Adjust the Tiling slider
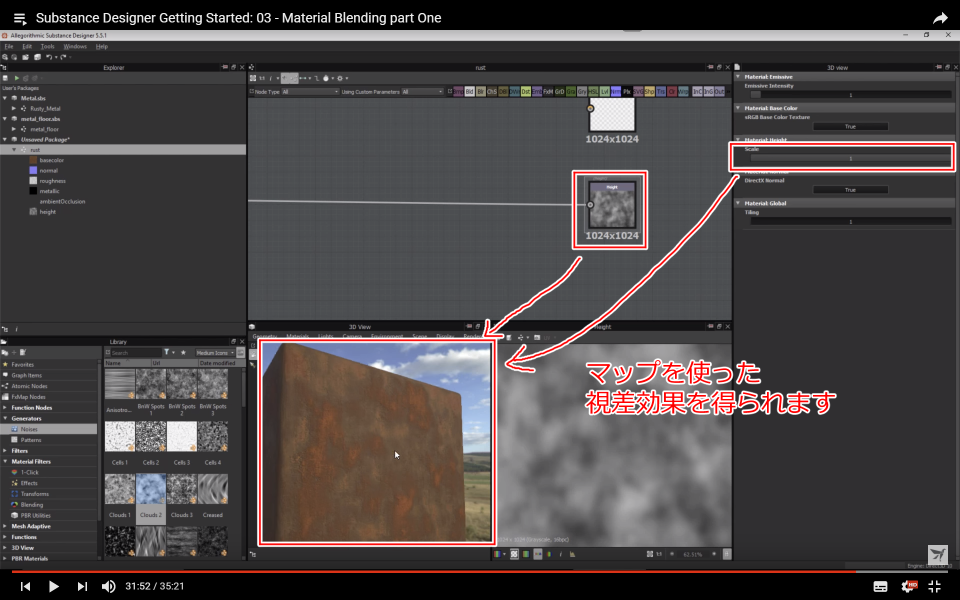 tap(850, 222)
